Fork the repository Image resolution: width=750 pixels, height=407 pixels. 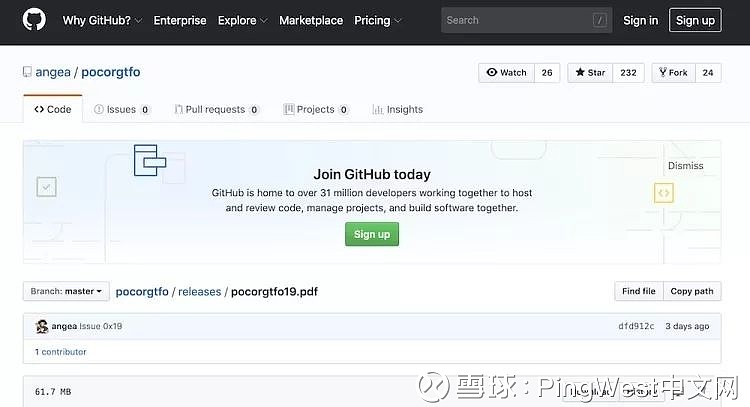(x=673, y=73)
